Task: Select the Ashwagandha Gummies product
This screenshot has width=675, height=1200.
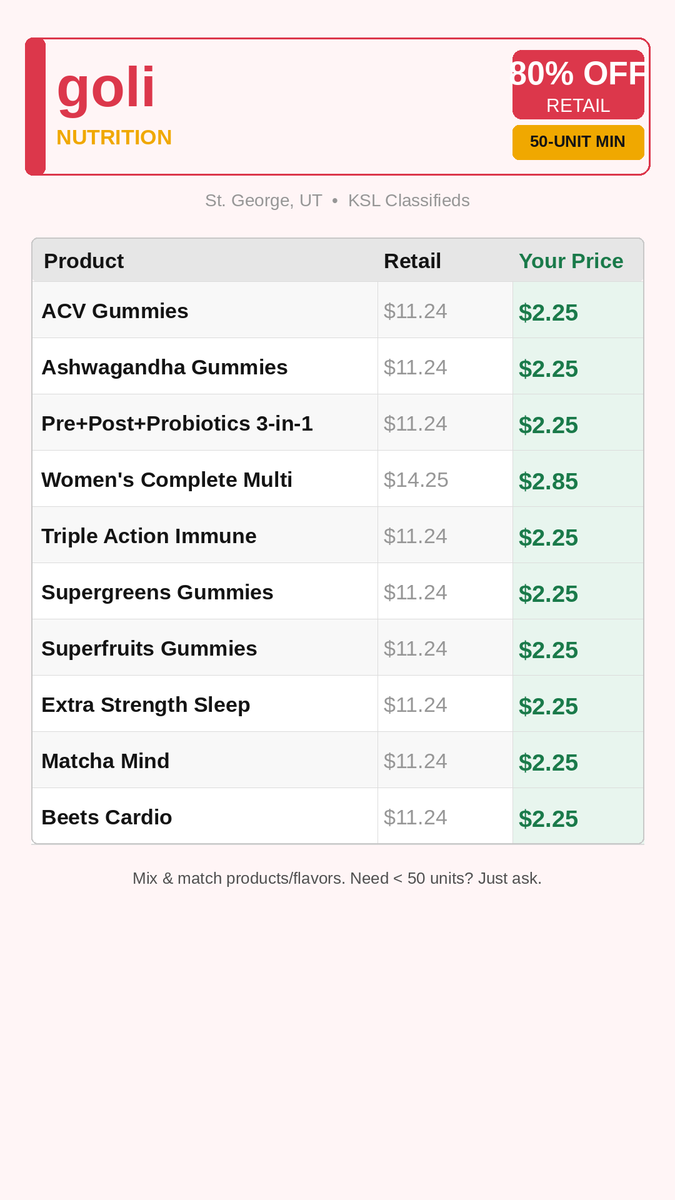Action: click(x=164, y=367)
